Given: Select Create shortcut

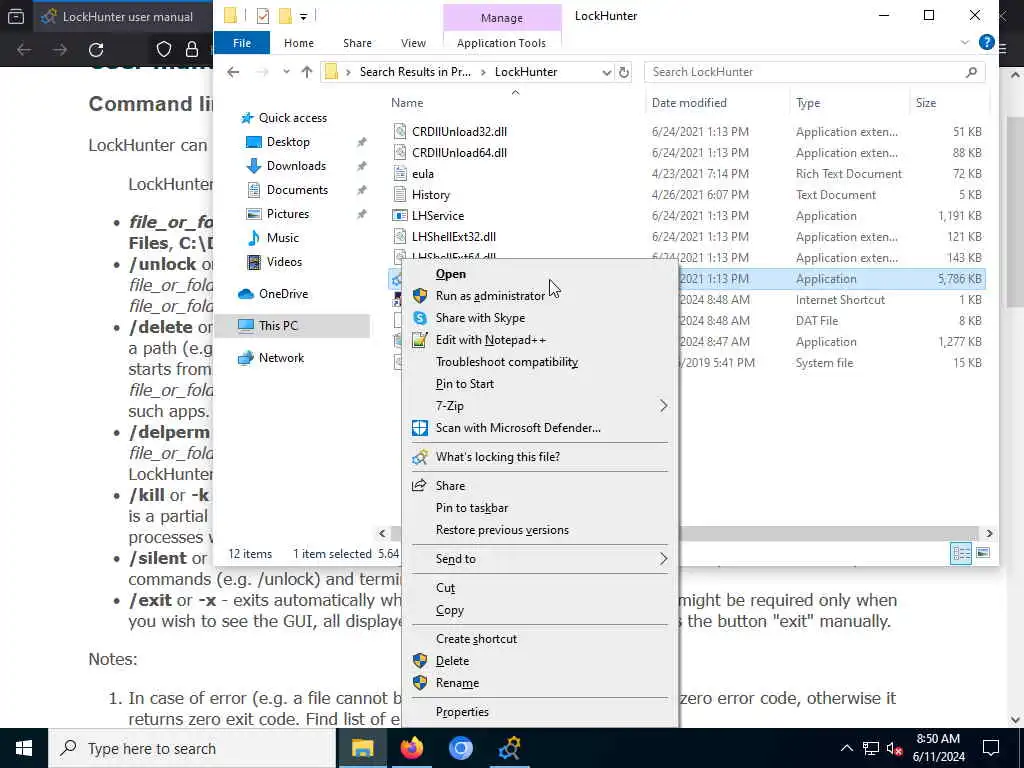Looking at the screenshot, I should tap(476, 639).
